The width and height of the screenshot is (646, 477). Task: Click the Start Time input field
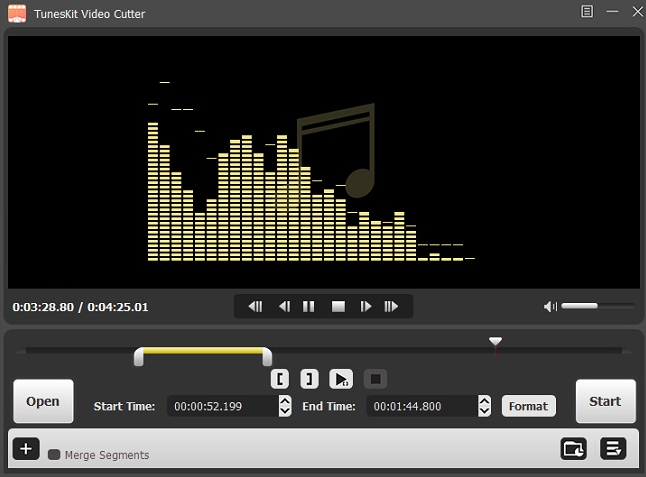click(x=222, y=406)
